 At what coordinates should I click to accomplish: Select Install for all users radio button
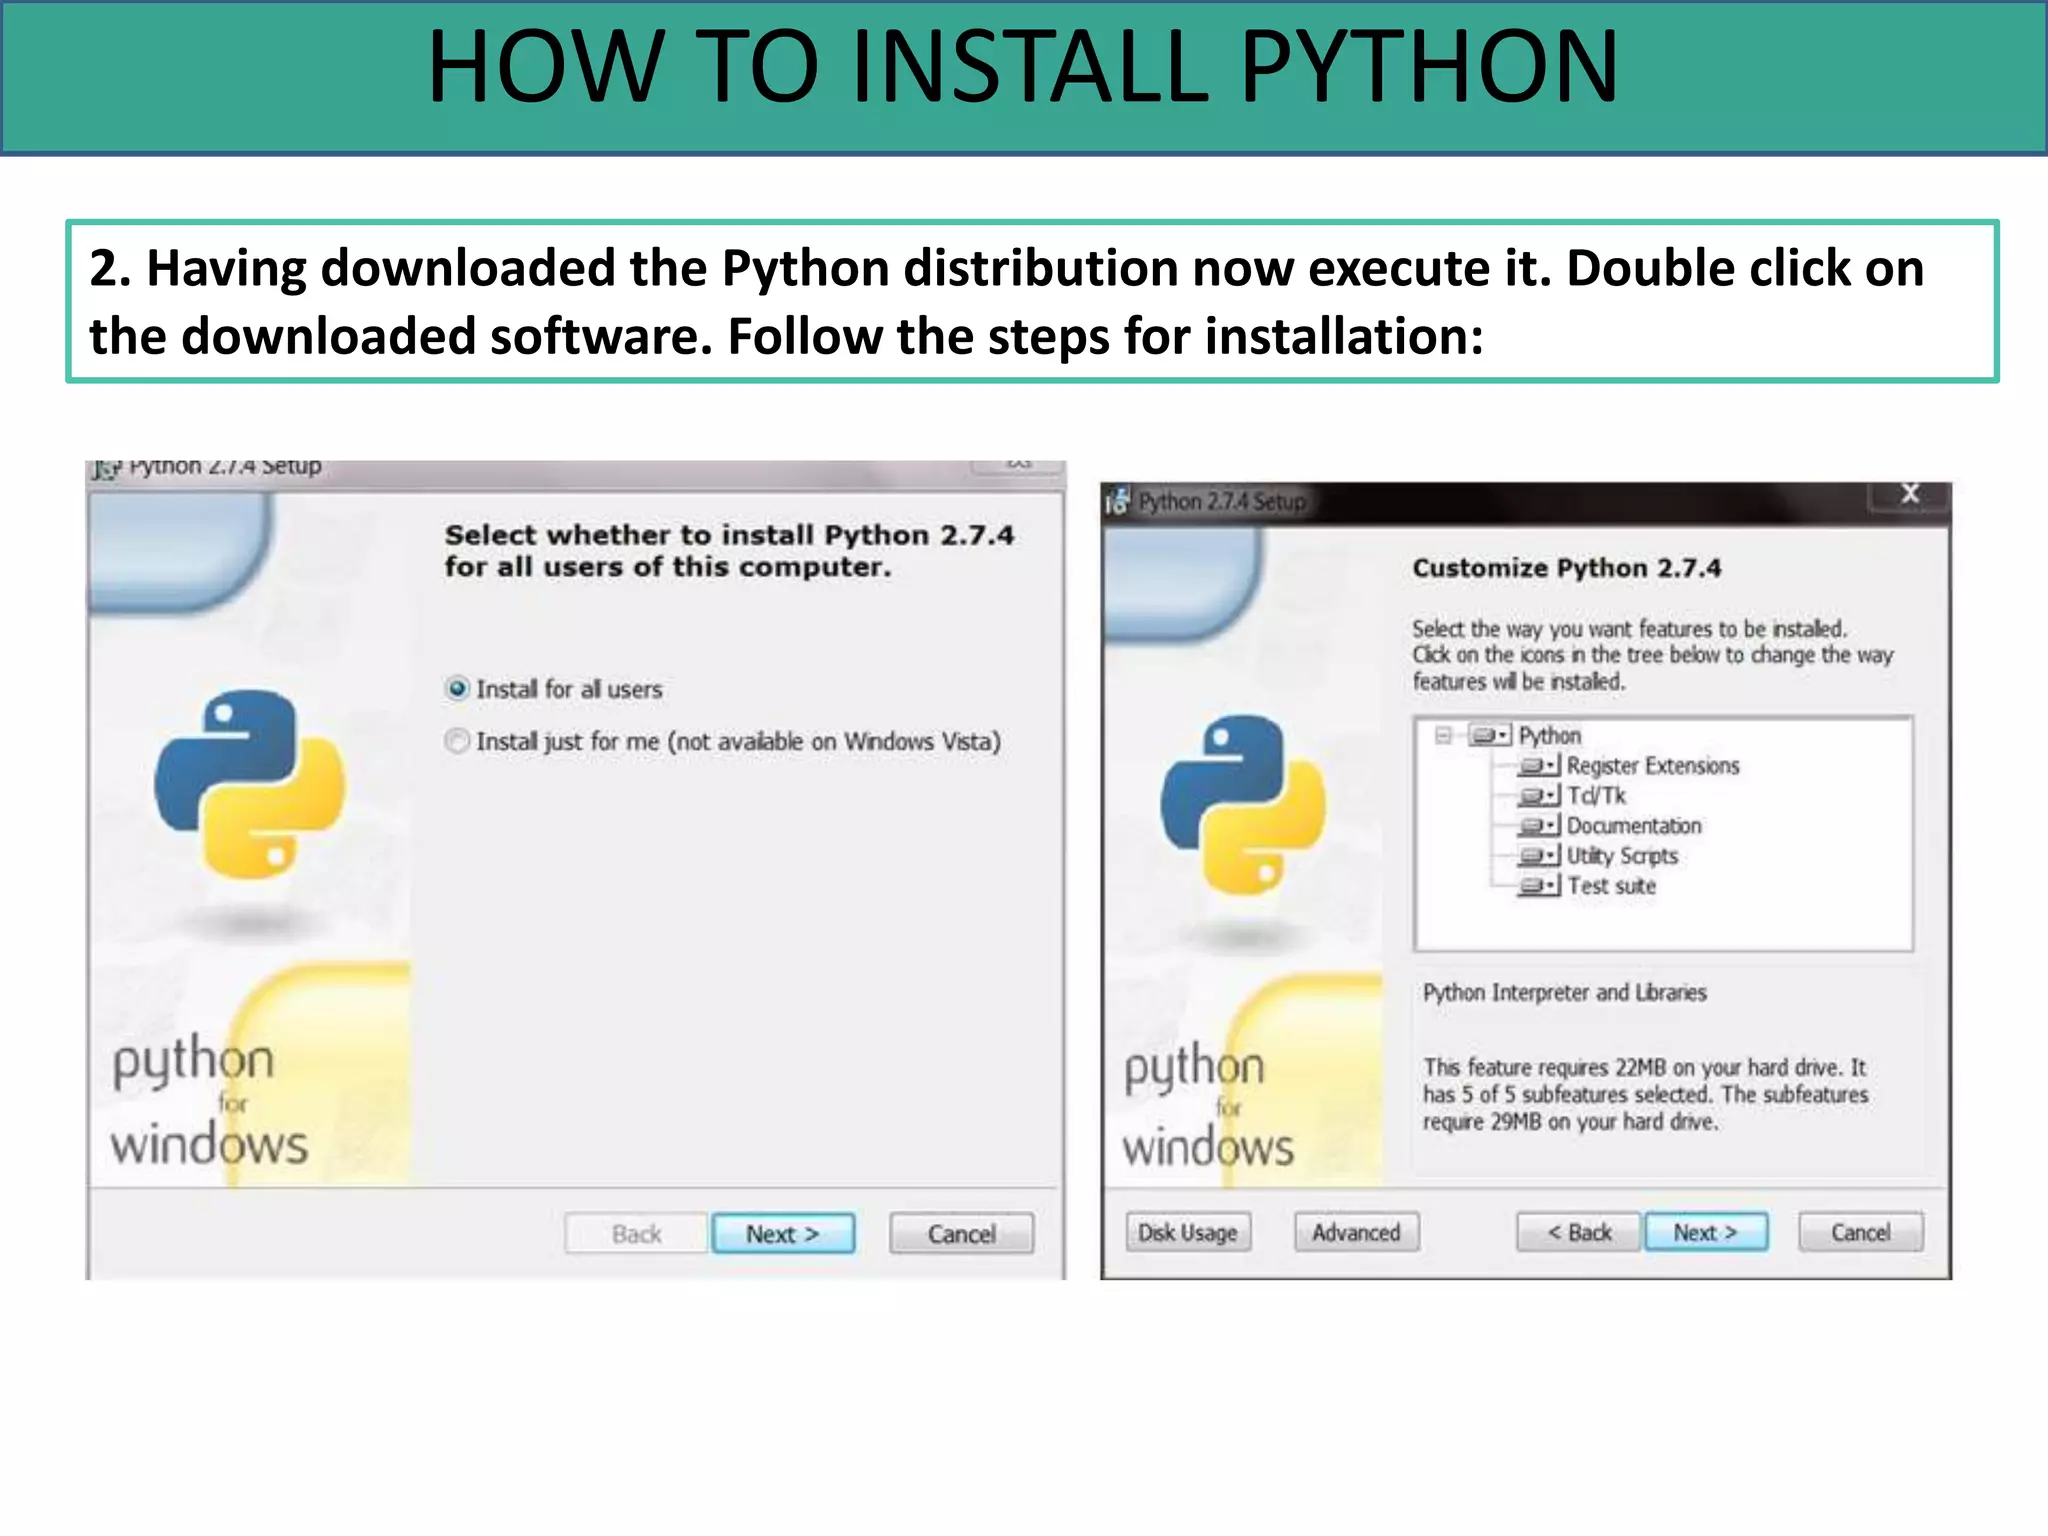coord(457,689)
